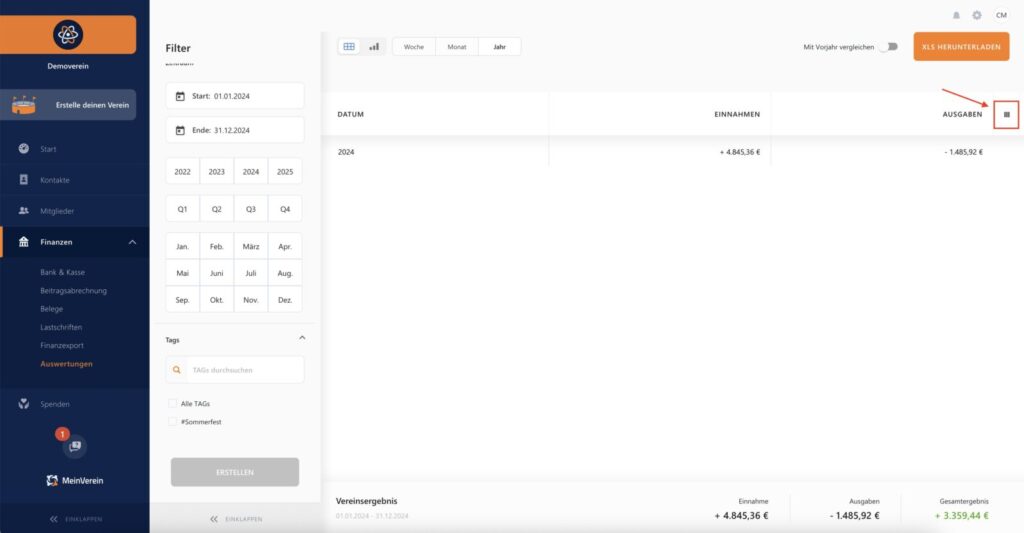Select month Jan. filter
The width and height of the screenshot is (1024, 533).
point(182,246)
